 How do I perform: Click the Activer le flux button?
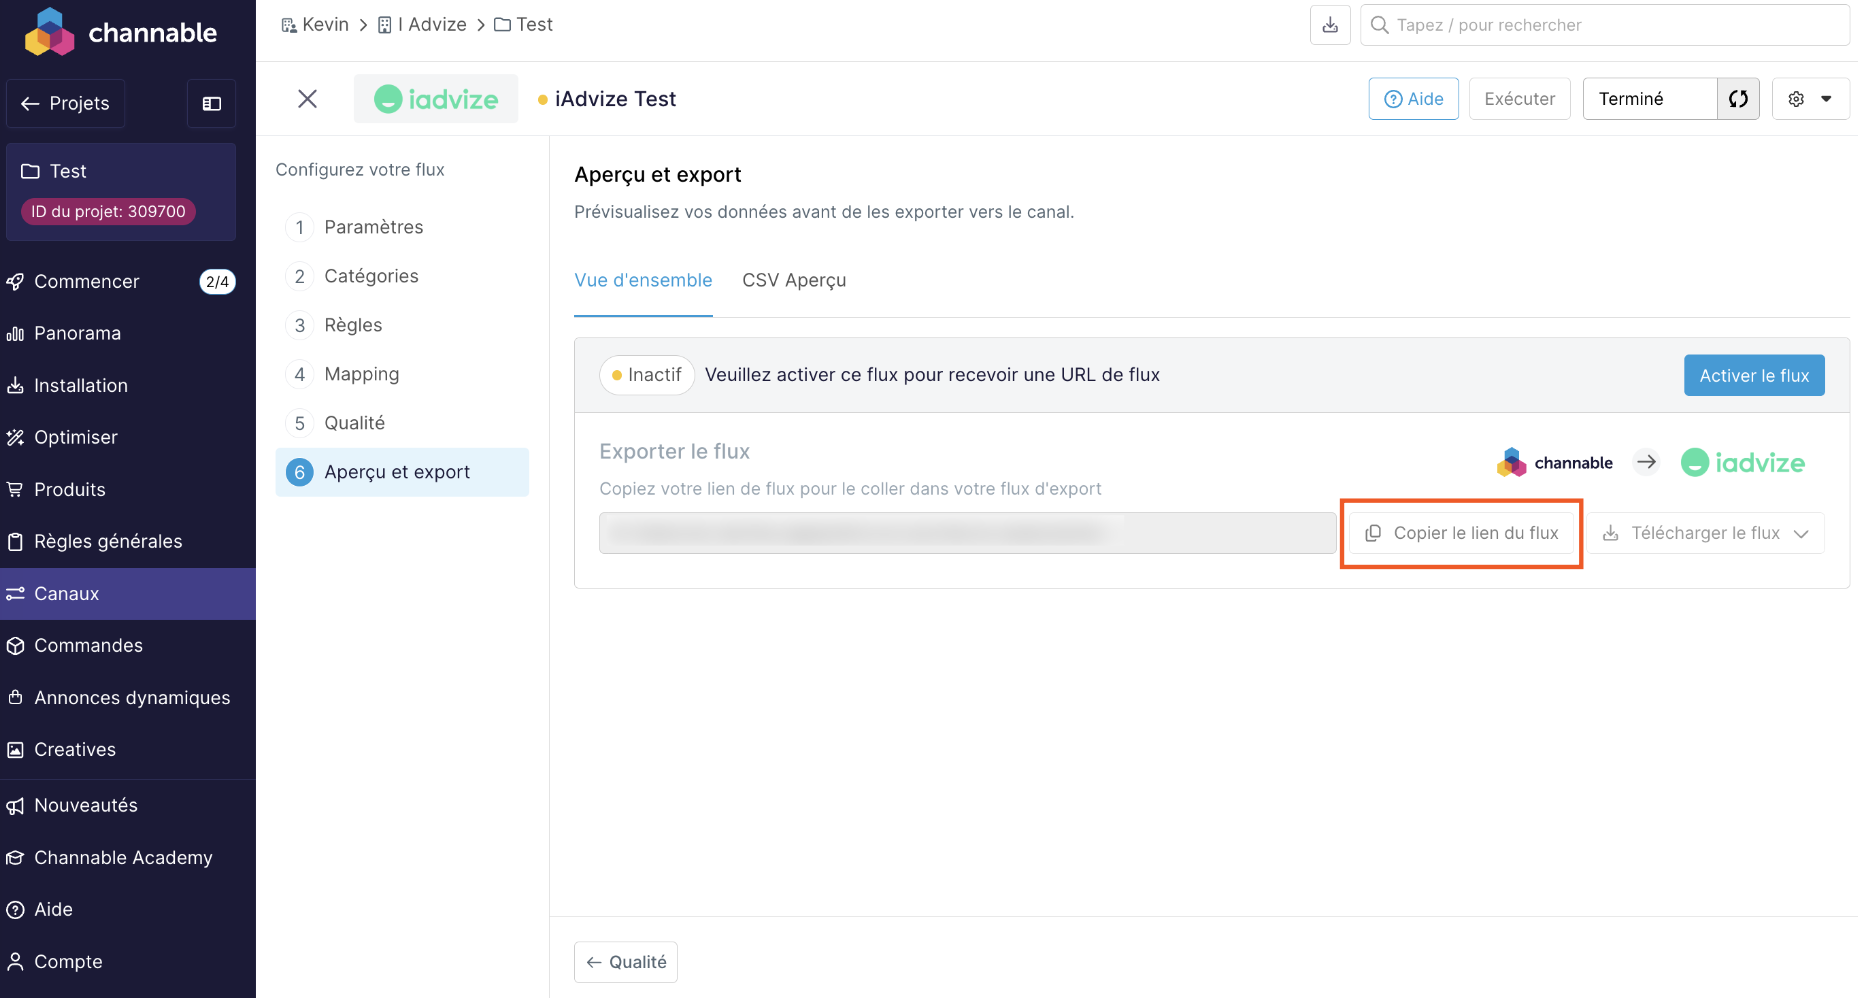[1753, 375]
